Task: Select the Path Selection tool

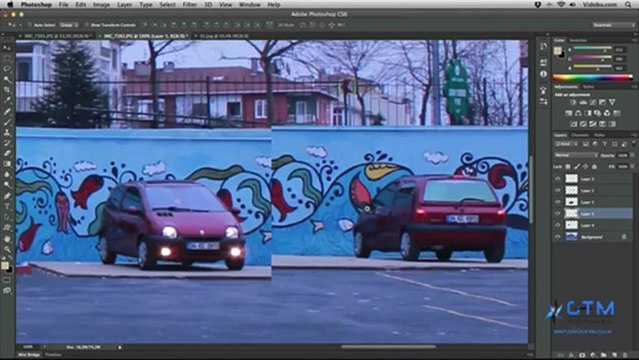Action: 7,217
